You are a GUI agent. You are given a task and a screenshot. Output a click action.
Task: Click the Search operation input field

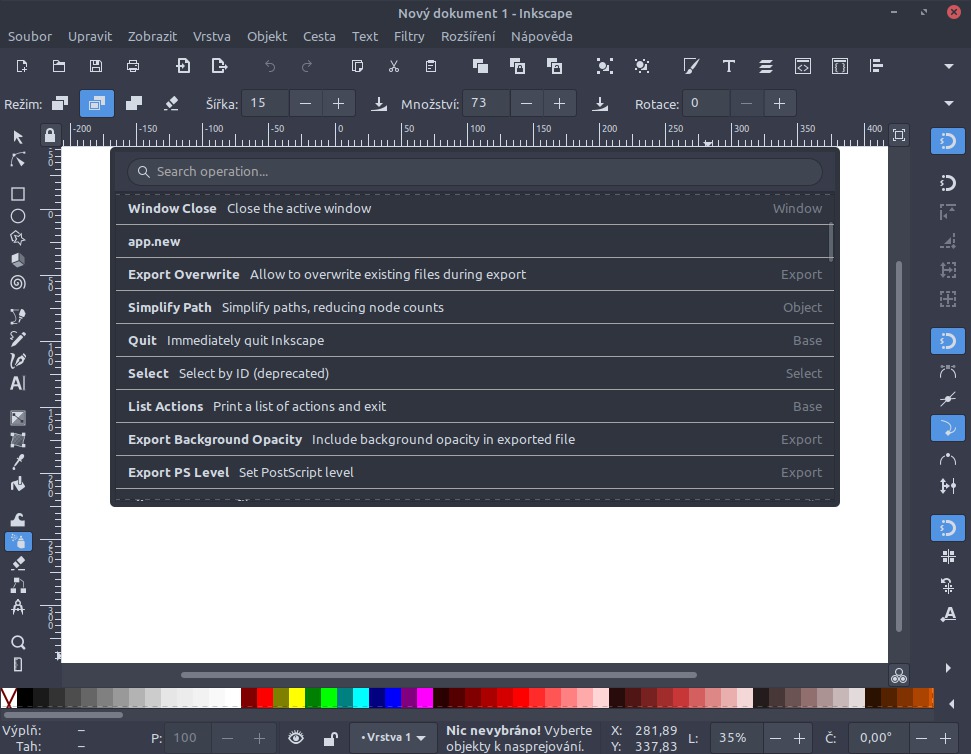tap(474, 172)
